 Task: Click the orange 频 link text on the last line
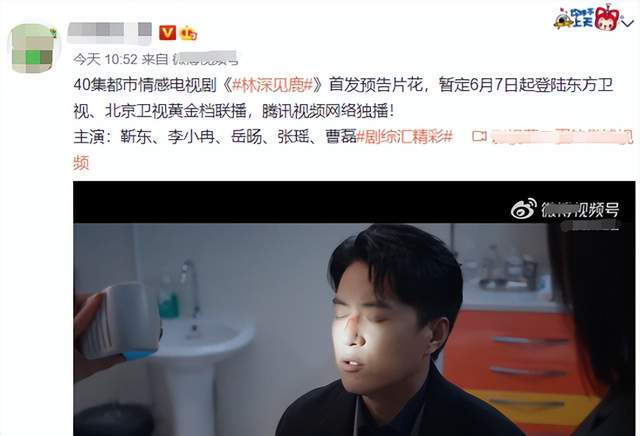point(81,162)
